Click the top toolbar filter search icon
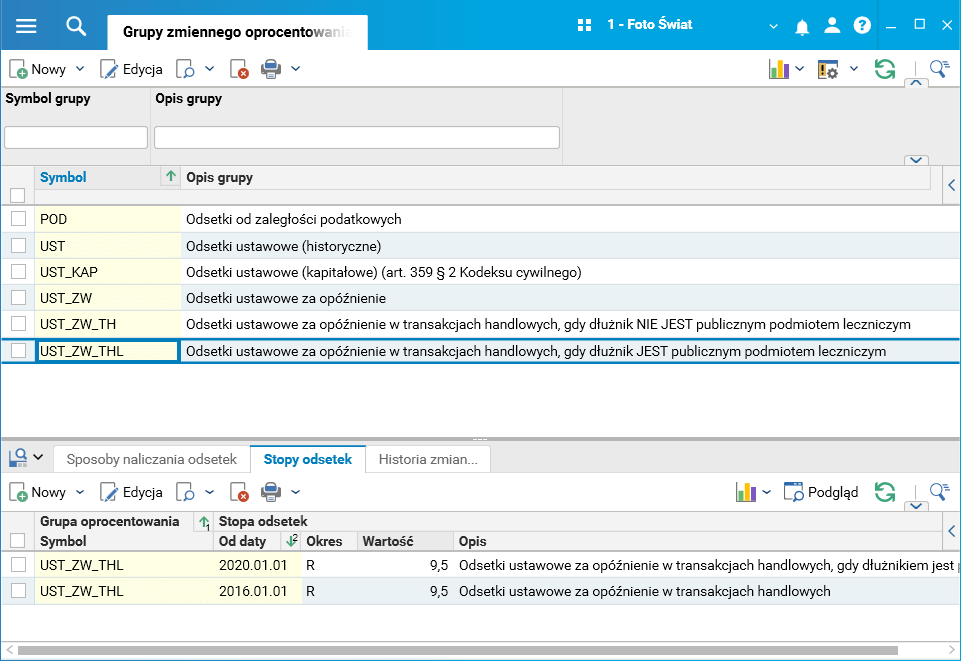The height and width of the screenshot is (661, 961). coord(939,69)
